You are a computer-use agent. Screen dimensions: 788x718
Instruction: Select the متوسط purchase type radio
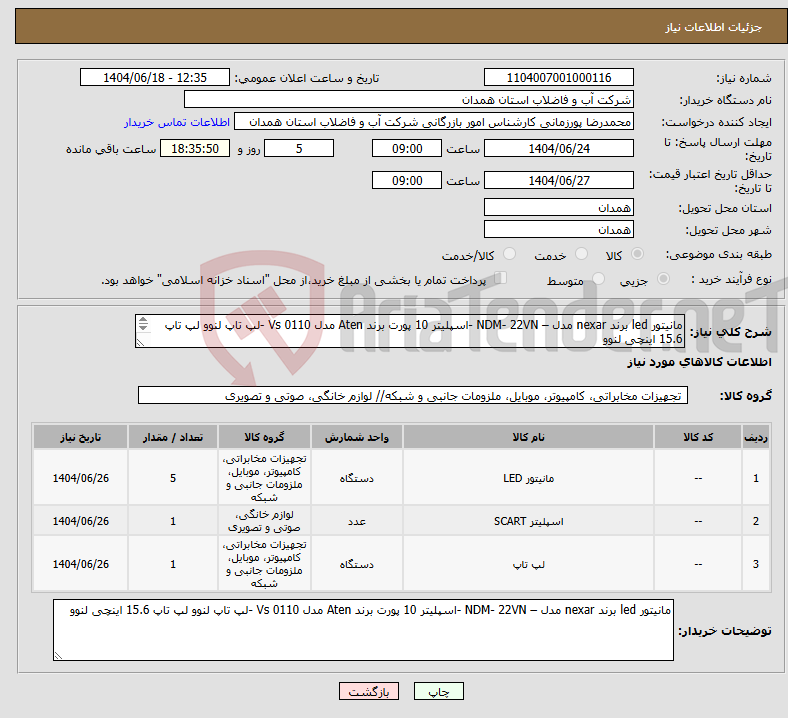(x=598, y=278)
